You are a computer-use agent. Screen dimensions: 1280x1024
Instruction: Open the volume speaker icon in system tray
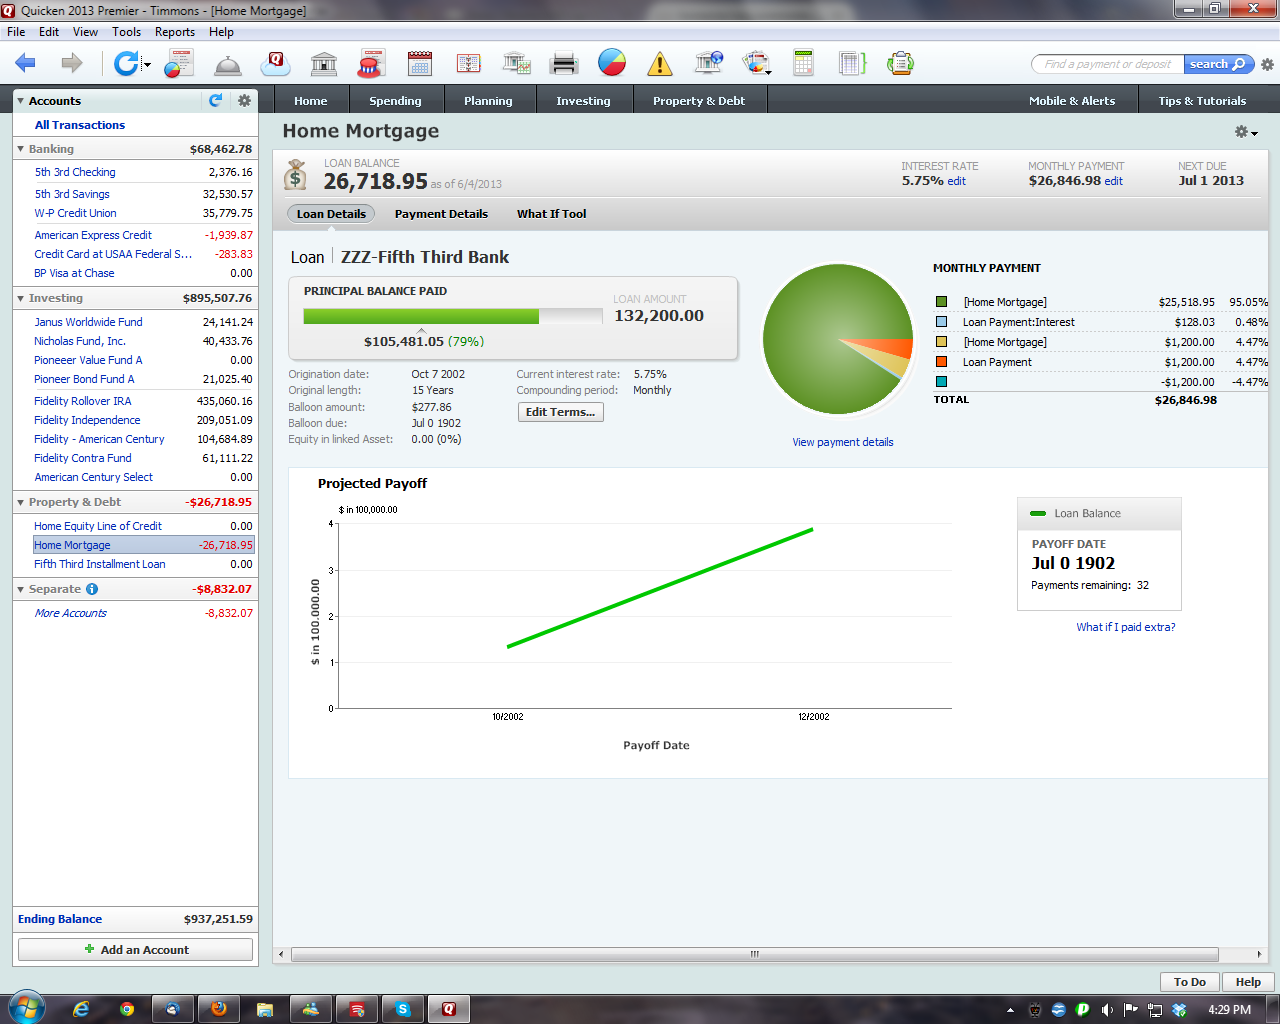pyautogui.click(x=1107, y=1010)
